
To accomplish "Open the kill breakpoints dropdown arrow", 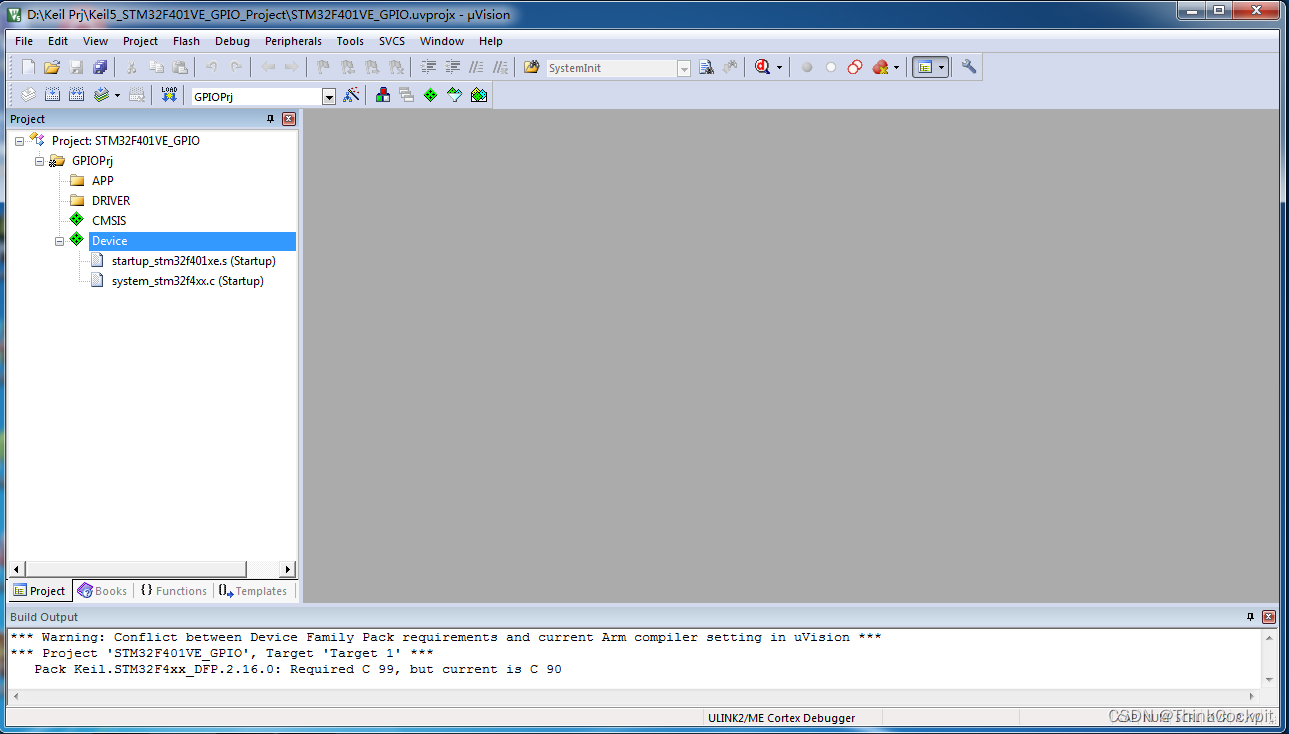I will point(896,68).
